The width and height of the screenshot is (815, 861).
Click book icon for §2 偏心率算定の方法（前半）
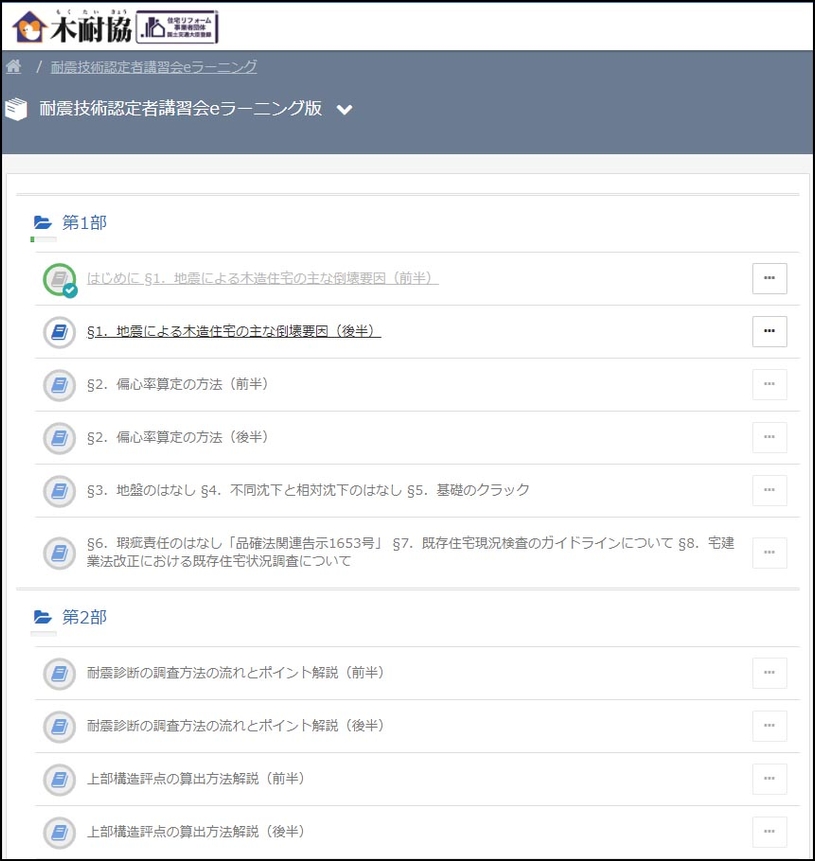click(60, 385)
